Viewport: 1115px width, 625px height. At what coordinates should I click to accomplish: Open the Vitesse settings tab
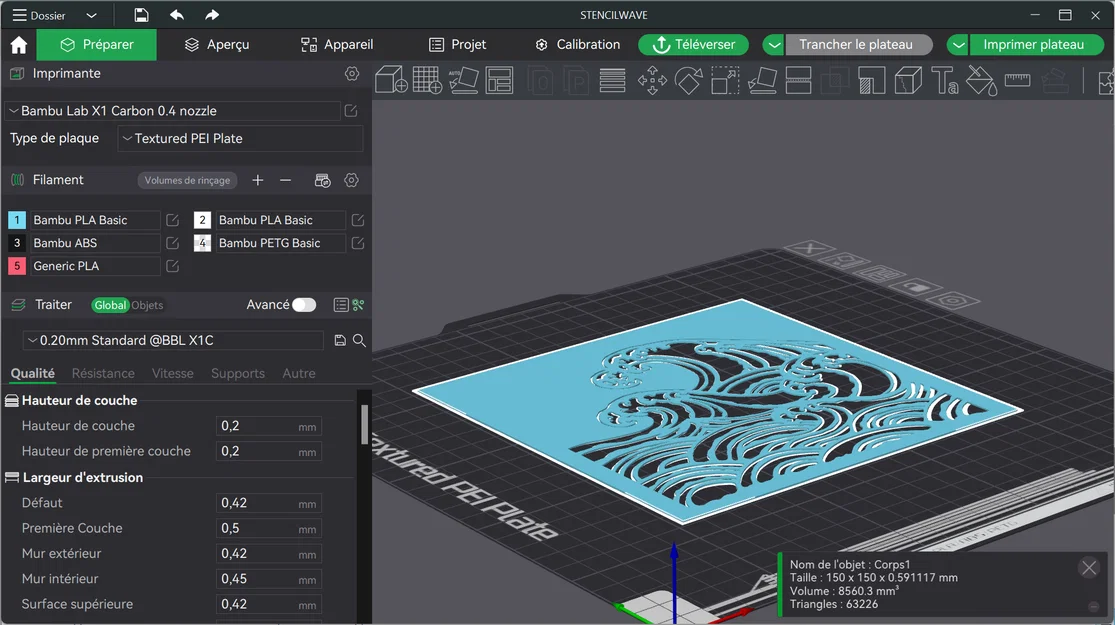click(172, 373)
